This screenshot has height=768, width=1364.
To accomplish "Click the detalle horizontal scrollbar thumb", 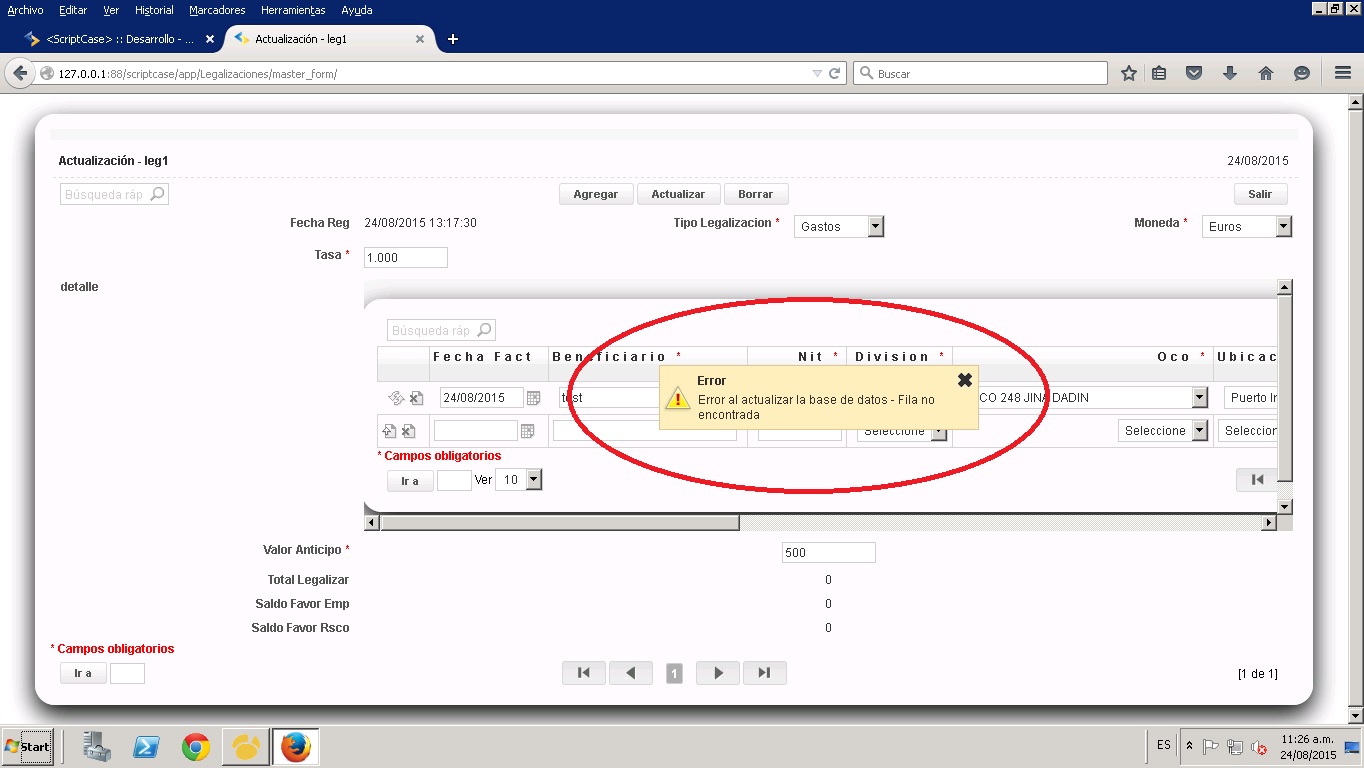I will 560,523.
